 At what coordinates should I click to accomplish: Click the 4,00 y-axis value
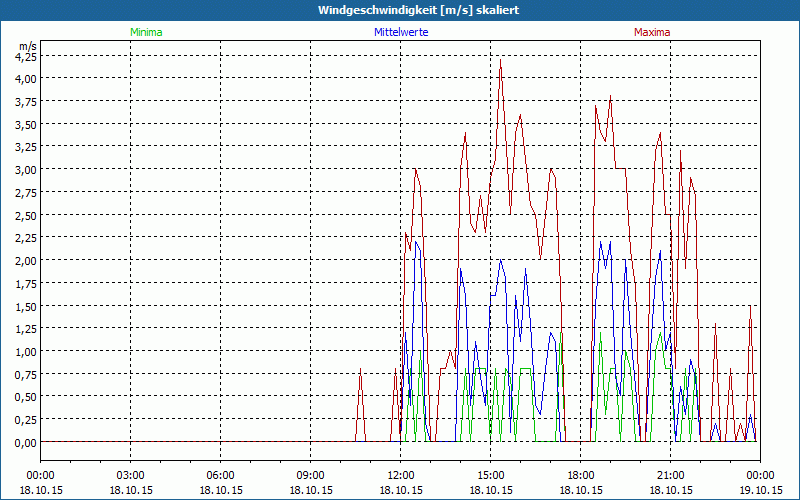click(26, 78)
